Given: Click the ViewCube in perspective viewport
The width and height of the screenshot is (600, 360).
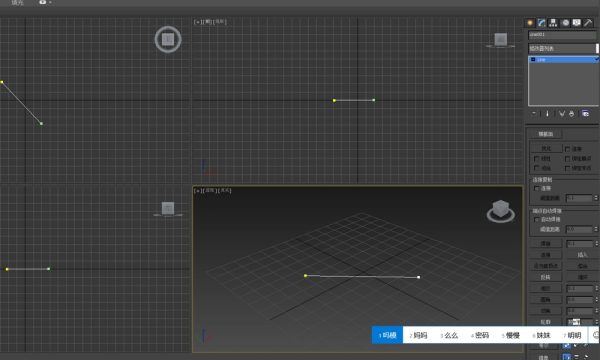Looking at the screenshot, I should click(x=501, y=211).
